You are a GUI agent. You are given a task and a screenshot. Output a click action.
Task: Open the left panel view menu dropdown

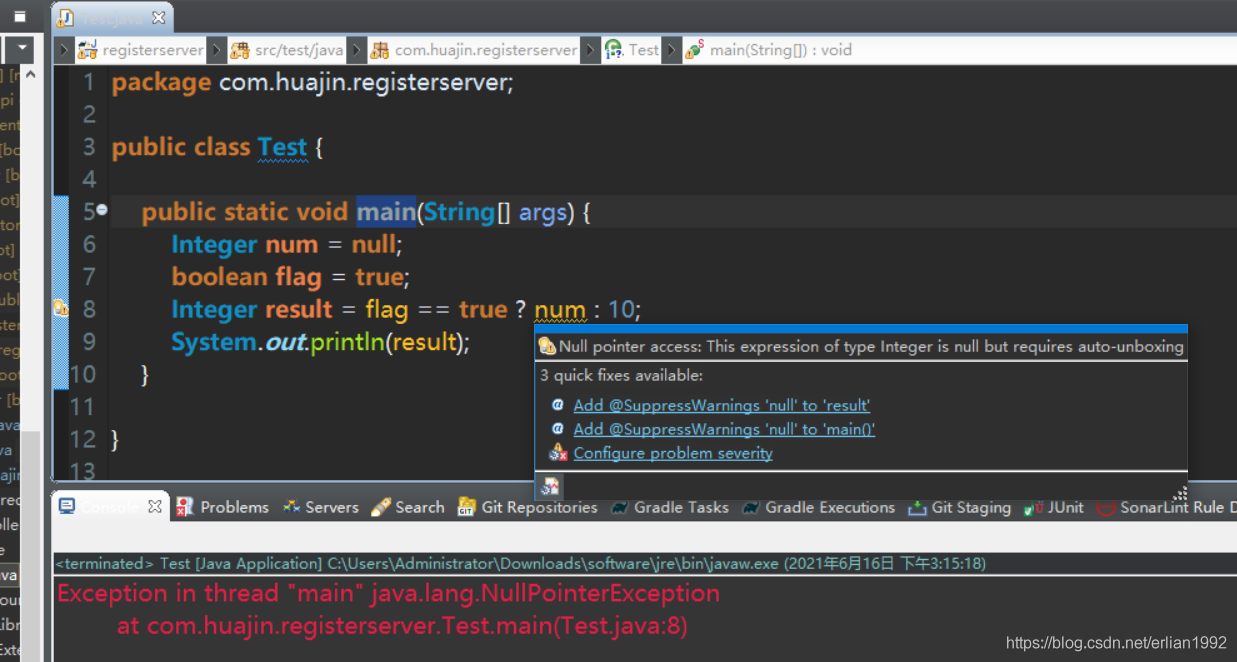(x=22, y=49)
